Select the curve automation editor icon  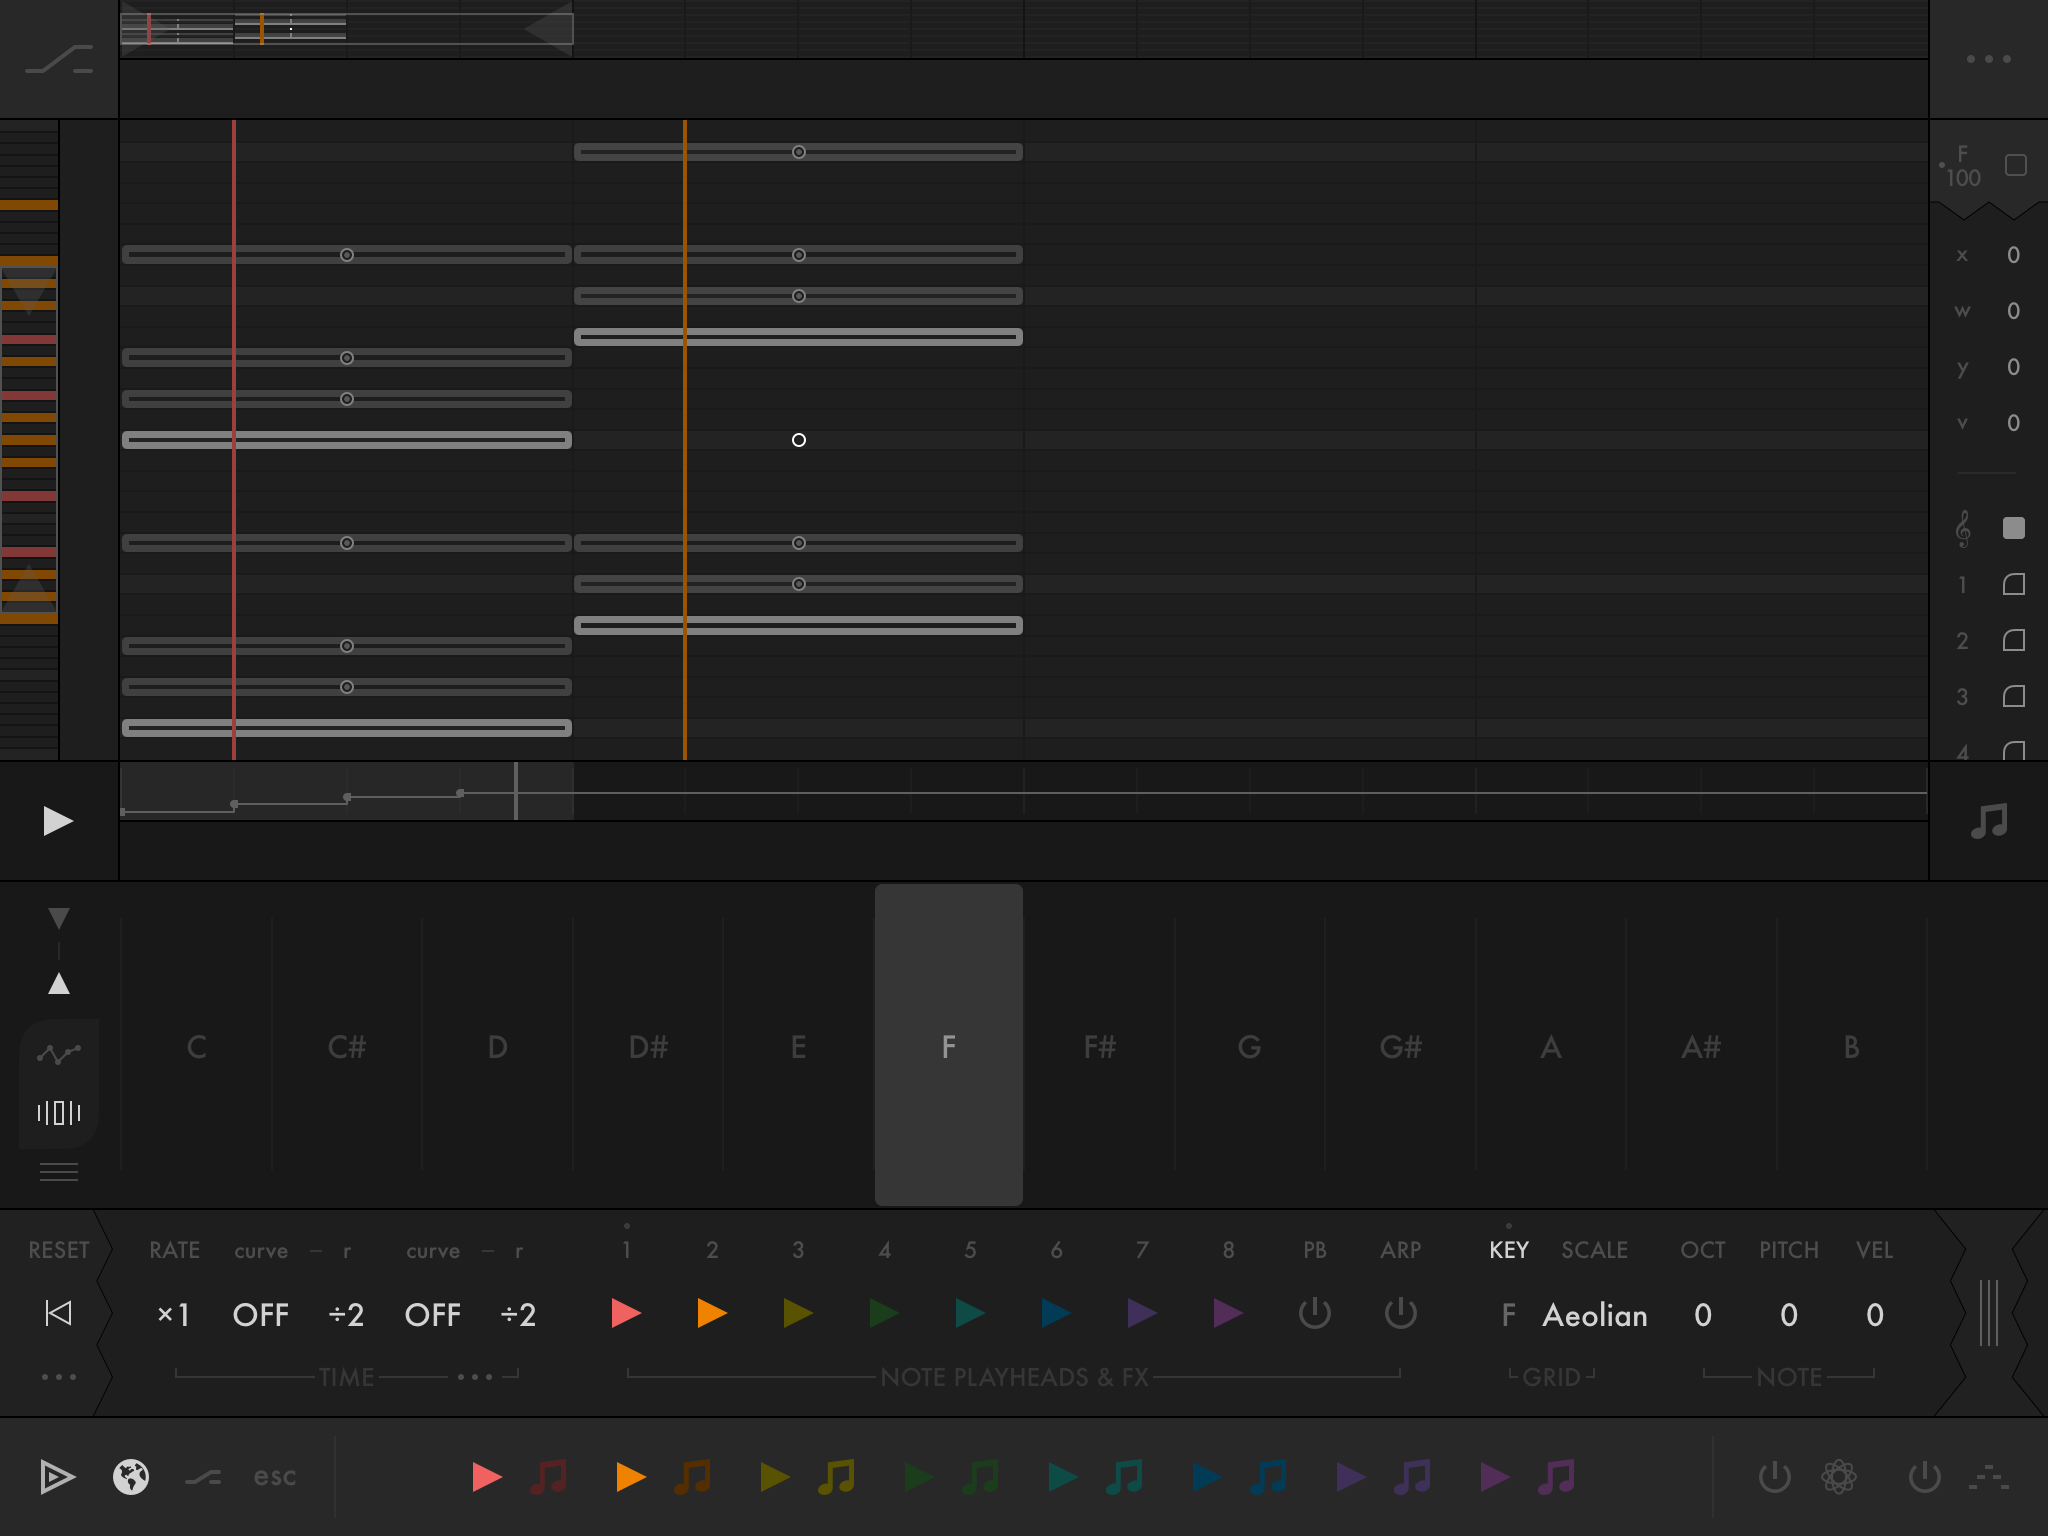[x=59, y=1053]
